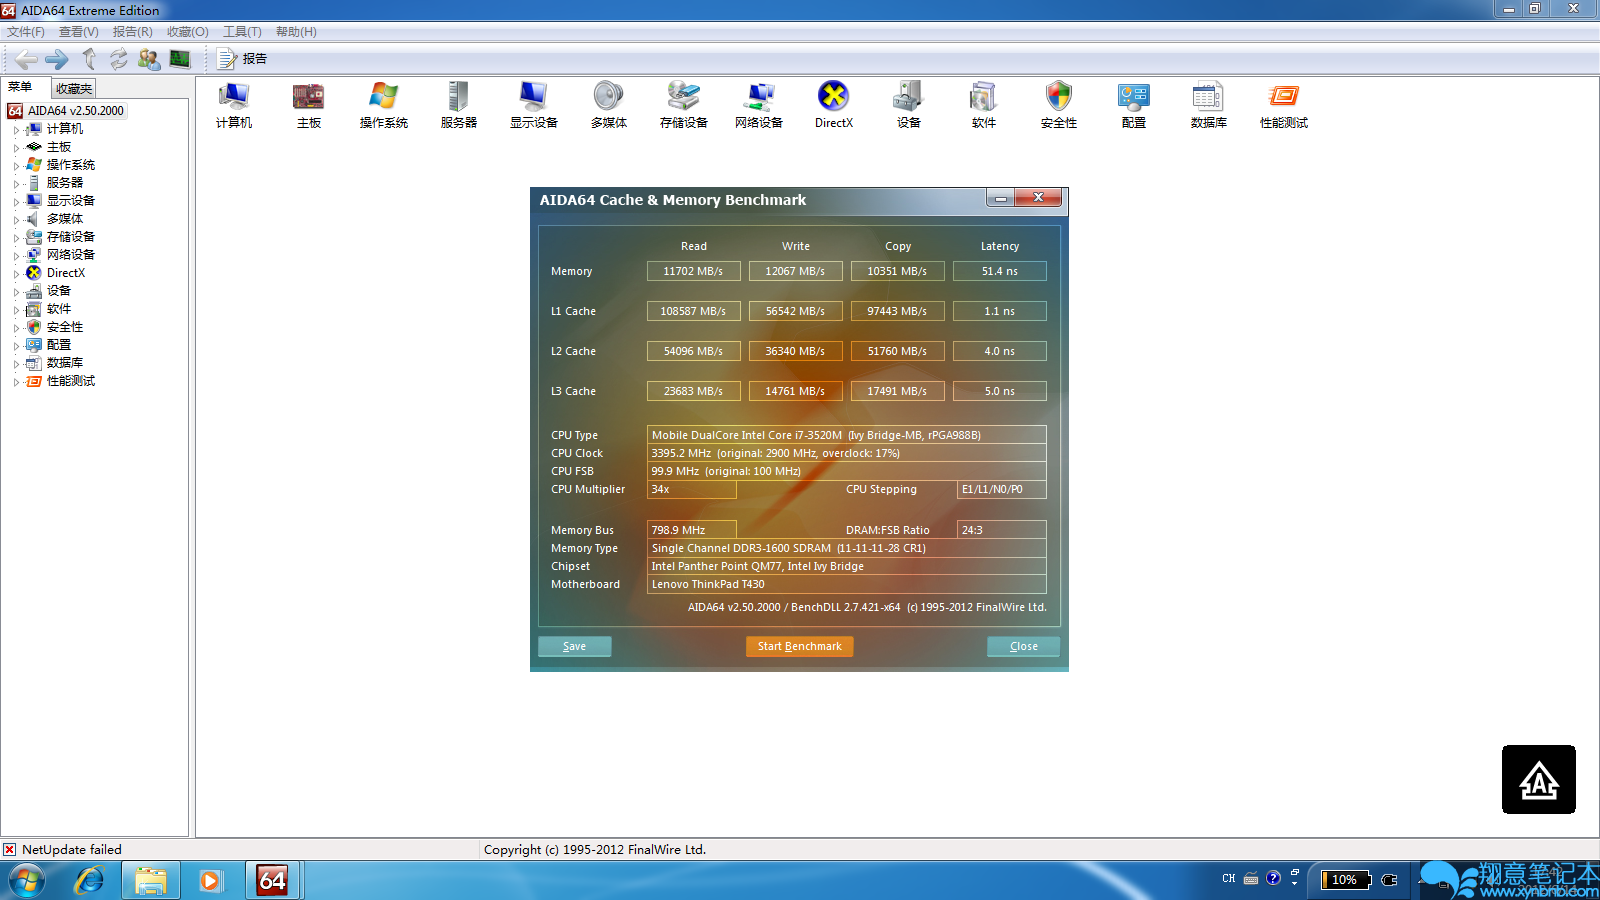Click Save in the benchmark dialog
This screenshot has width=1600, height=900.
[x=575, y=646]
